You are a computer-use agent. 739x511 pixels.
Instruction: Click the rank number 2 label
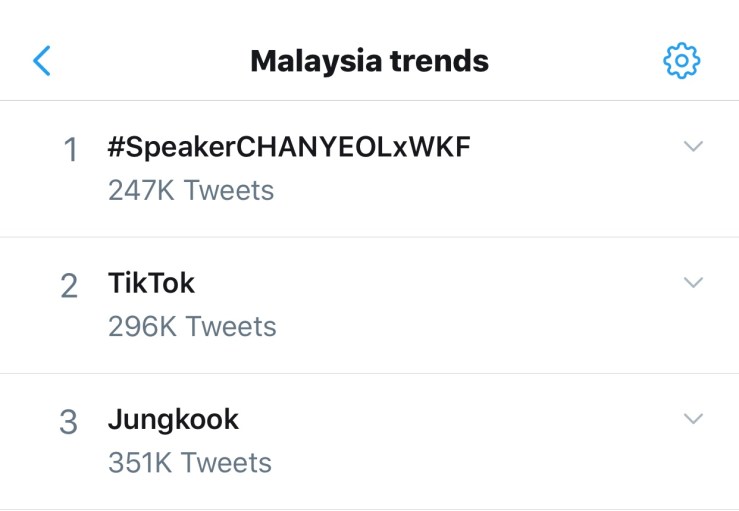click(69, 287)
